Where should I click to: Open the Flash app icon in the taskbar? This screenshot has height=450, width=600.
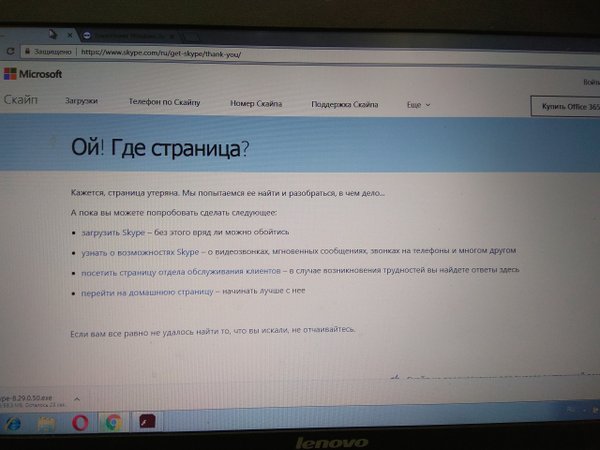[147, 422]
